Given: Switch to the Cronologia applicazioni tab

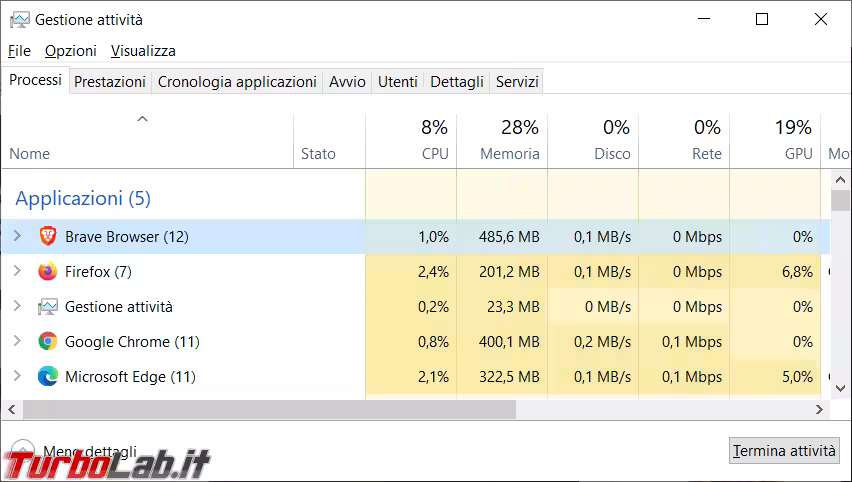Looking at the screenshot, I should click(237, 82).
